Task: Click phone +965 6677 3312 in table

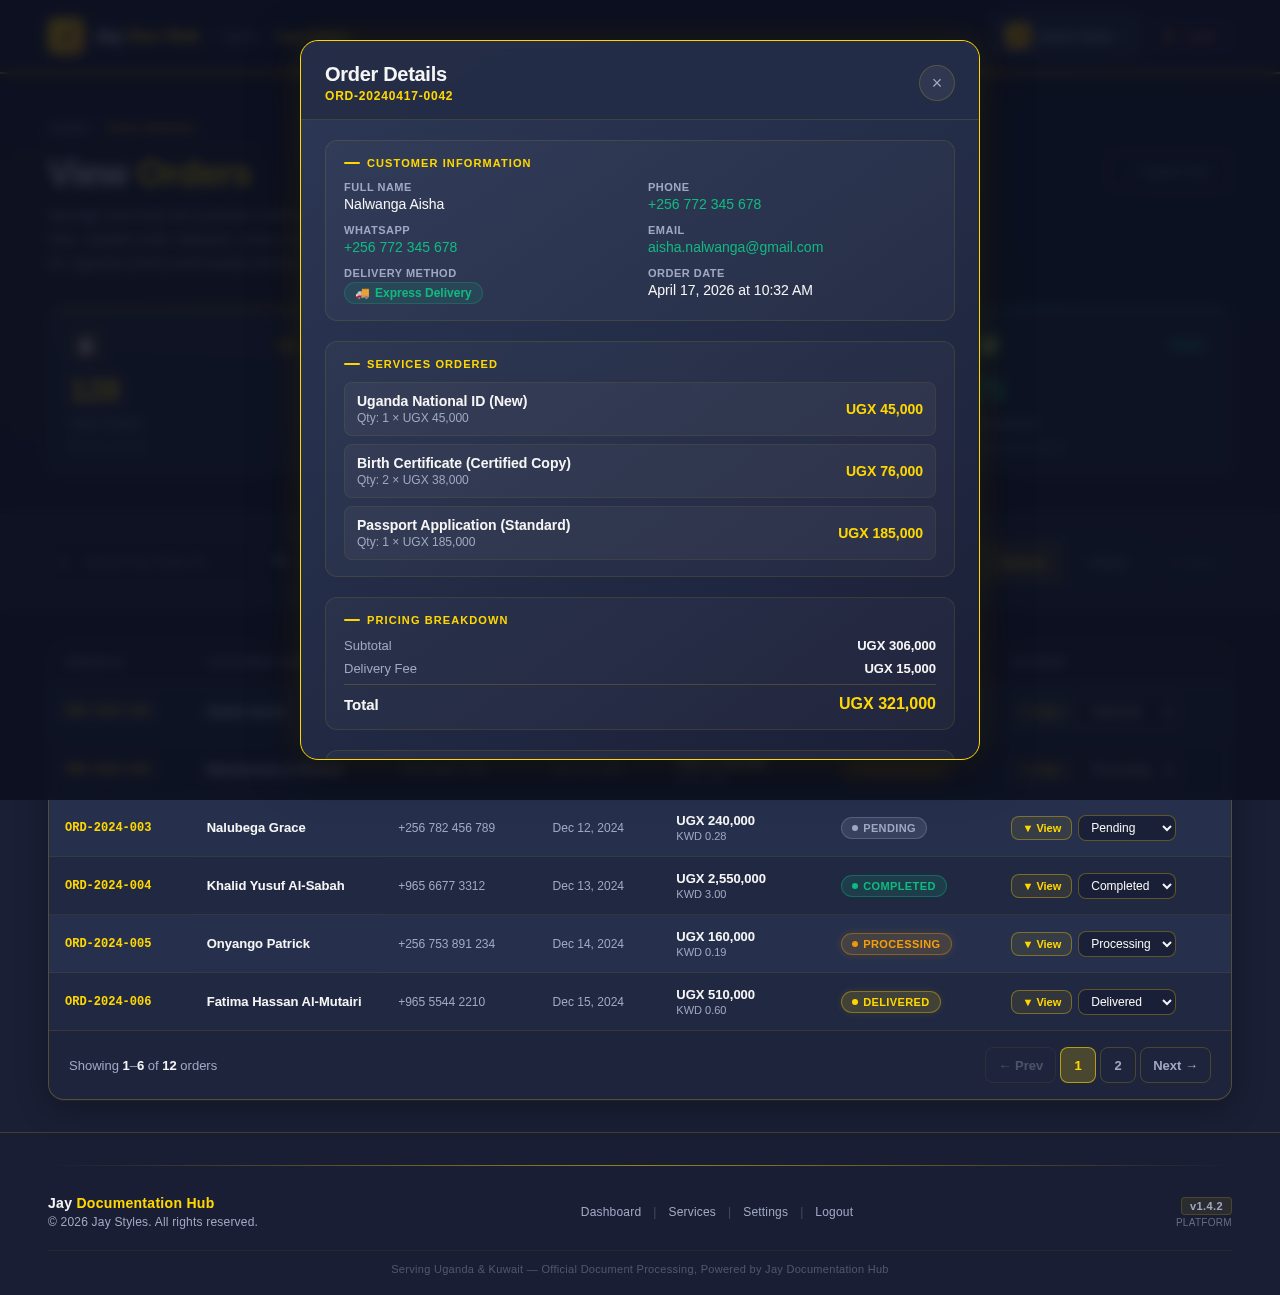Action: 441,886
